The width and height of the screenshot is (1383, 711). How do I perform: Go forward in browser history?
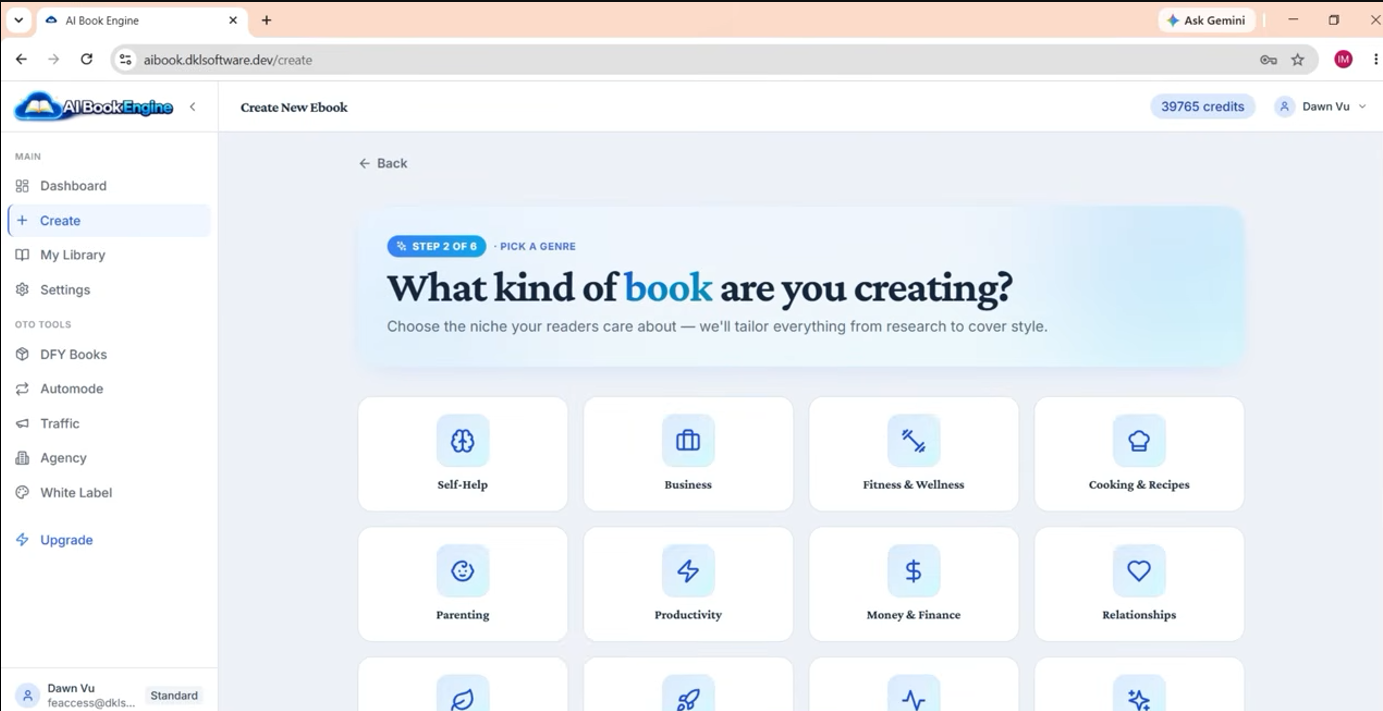(x=54, y=60)
